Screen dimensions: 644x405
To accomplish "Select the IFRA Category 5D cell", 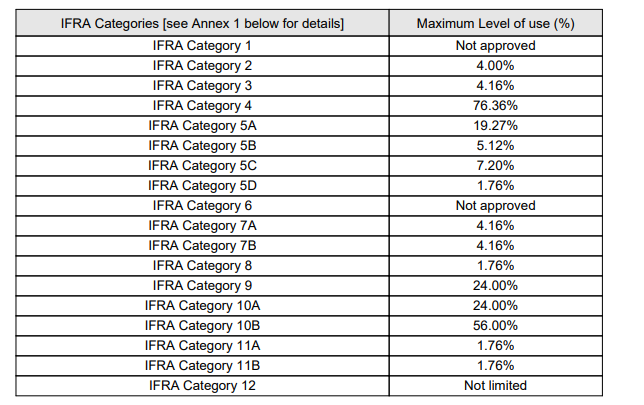I will coord(202,185).
